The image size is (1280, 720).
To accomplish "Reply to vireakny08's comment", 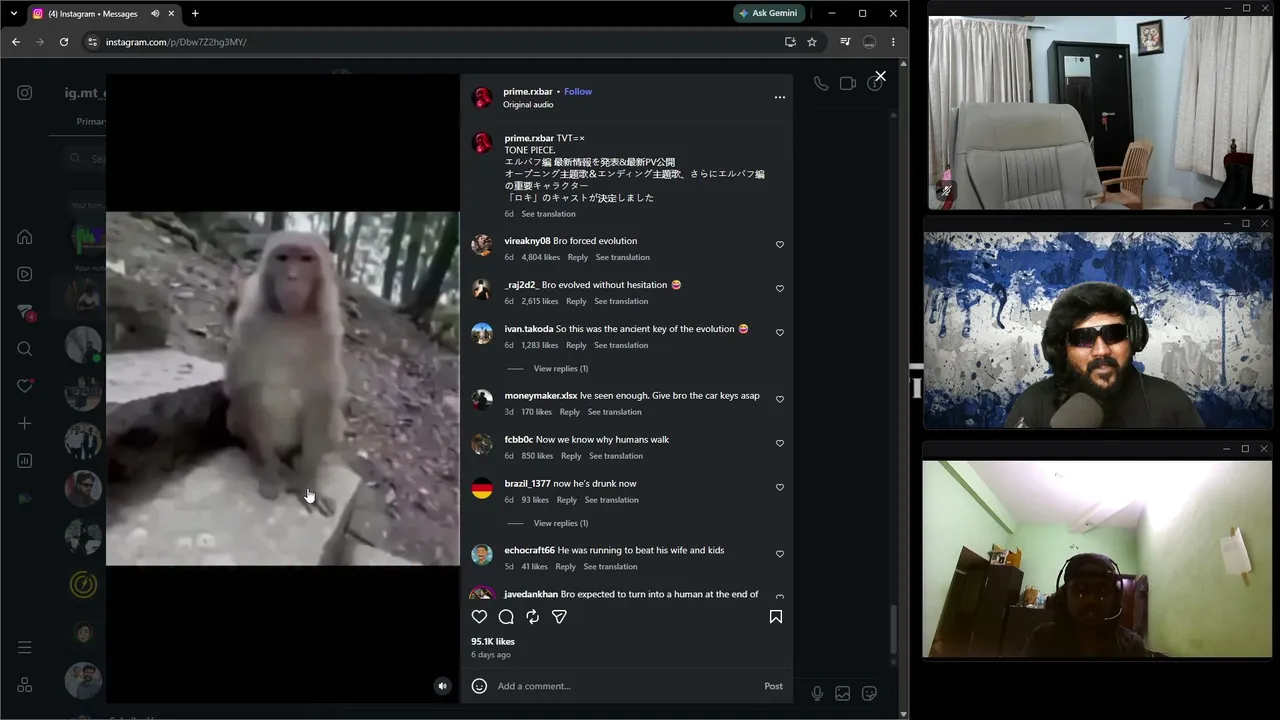I will click(578, 257).
